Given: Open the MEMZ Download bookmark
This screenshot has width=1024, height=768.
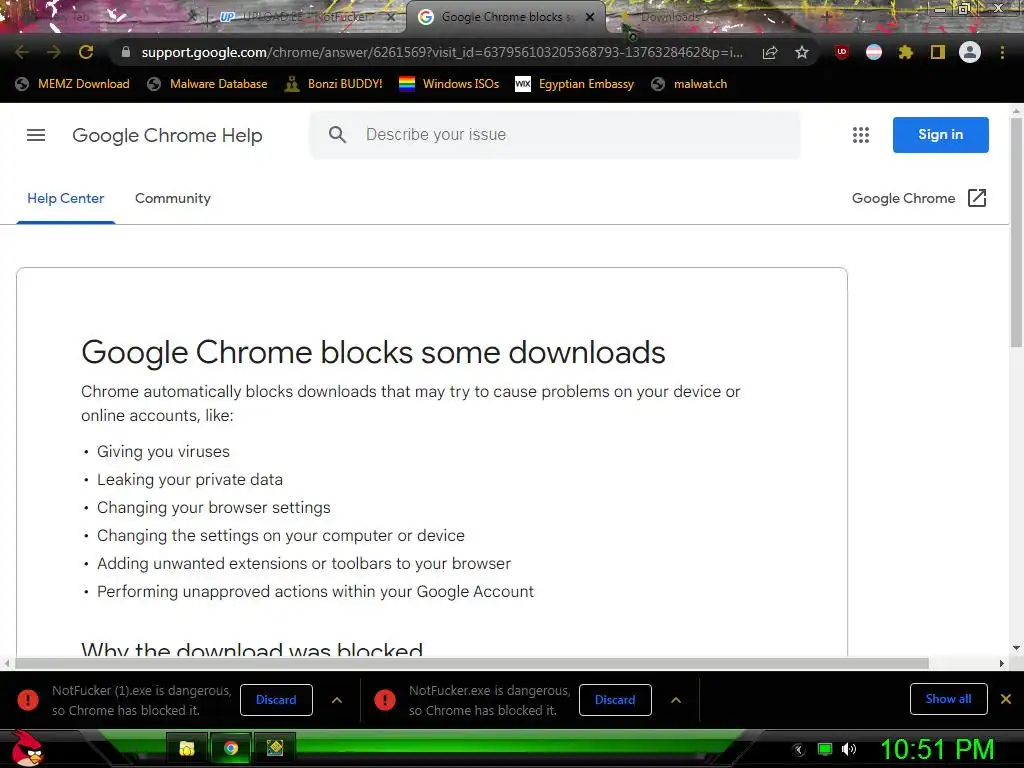Looking at the screenshot, I should 72,84.
